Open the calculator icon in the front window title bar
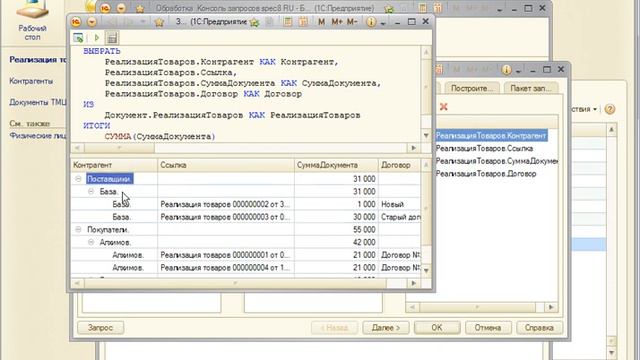The width and height of the screenshot is (640, 360). pos(288,22)
